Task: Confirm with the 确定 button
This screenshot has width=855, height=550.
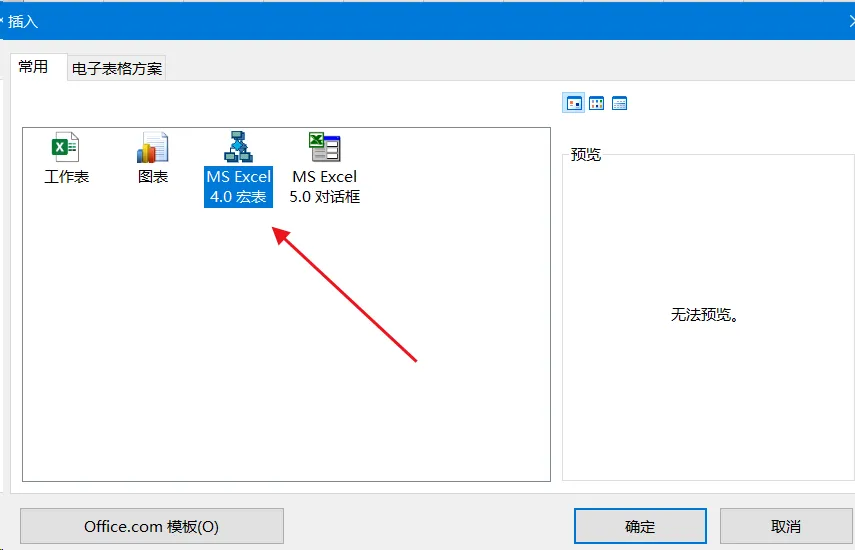Action: pyautogui.click(x=640, y=526)
